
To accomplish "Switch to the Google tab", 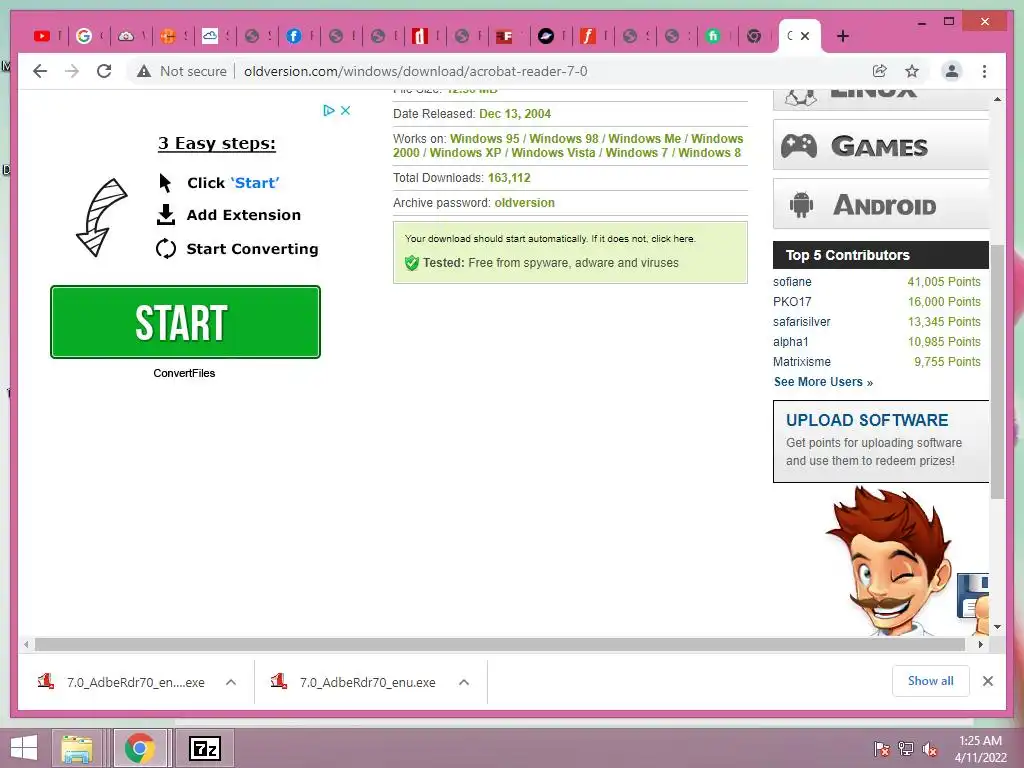I will [x=84, y=36].
